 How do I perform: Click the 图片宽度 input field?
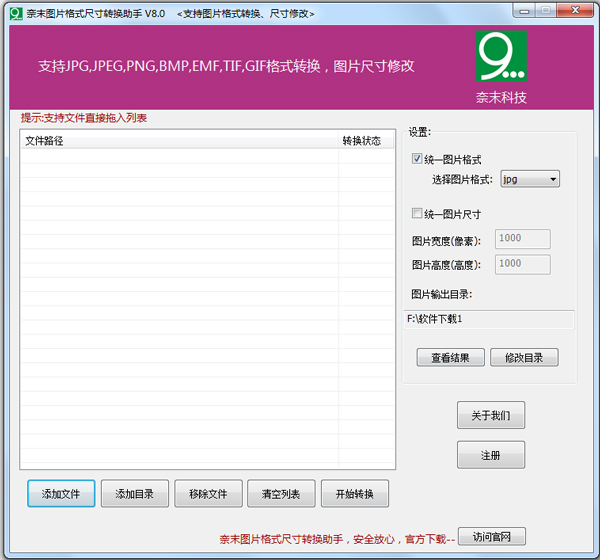click(521, 239)
